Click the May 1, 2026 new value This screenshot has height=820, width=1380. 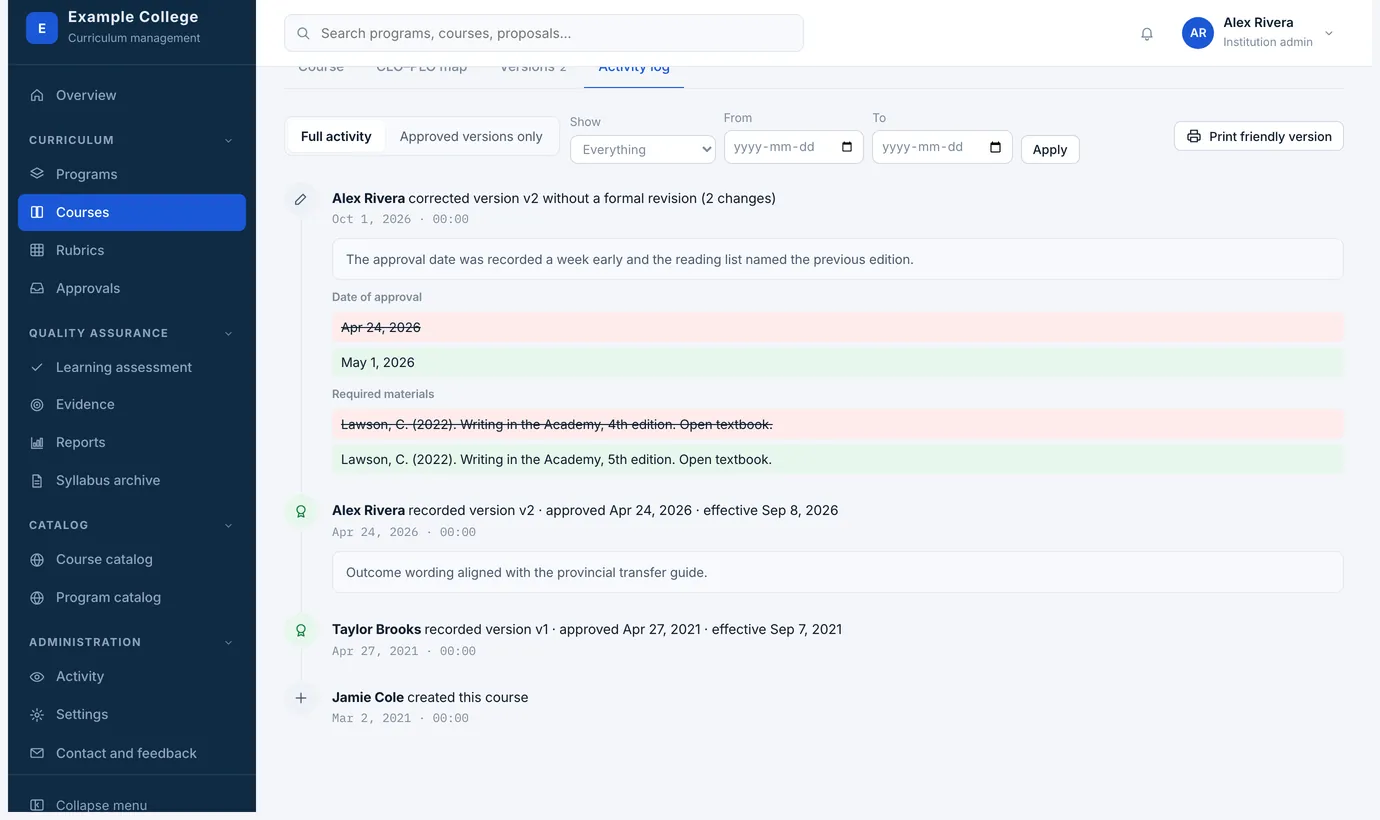pos(378,363)
